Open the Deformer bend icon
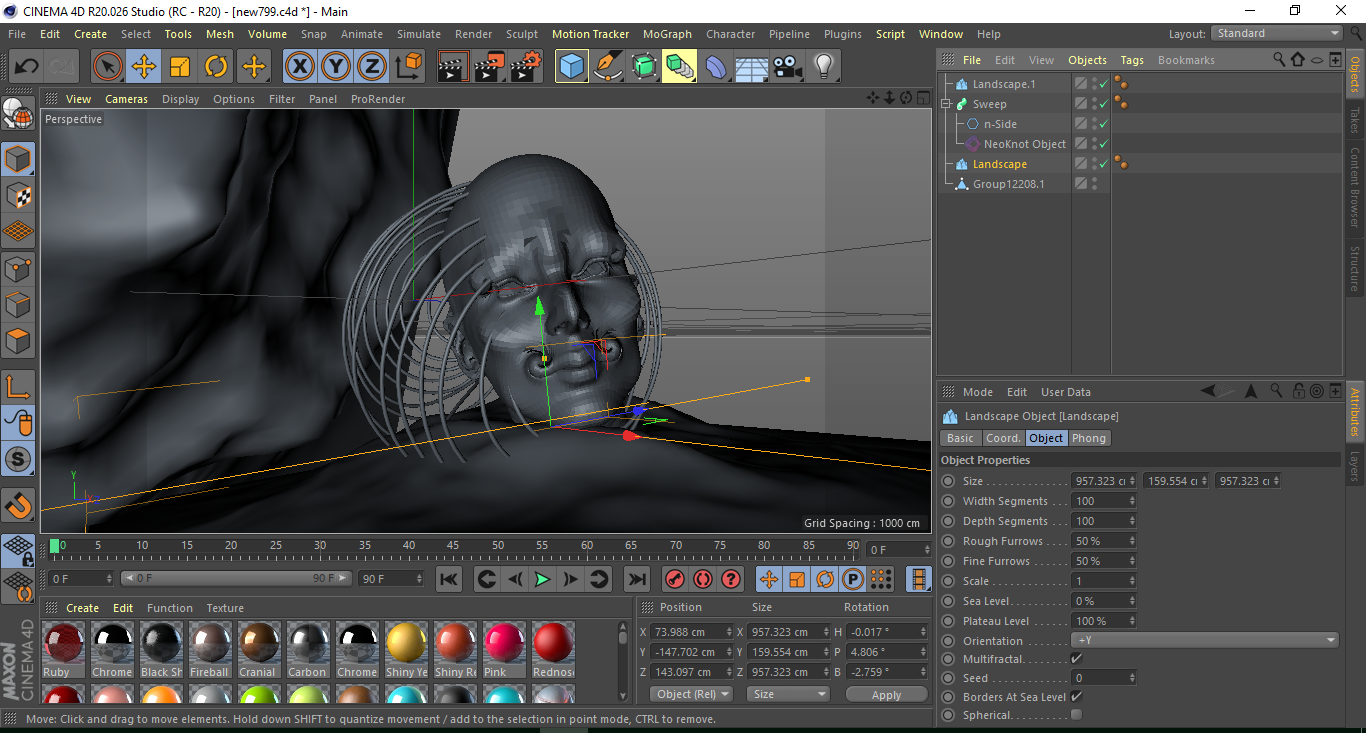The width and height of the screenshot is (1366, 733). [x=717, y=67]
